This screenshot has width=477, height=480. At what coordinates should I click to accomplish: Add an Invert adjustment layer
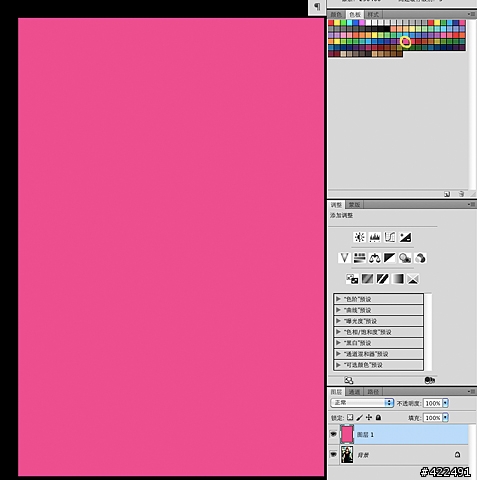(x=352, y=279)
